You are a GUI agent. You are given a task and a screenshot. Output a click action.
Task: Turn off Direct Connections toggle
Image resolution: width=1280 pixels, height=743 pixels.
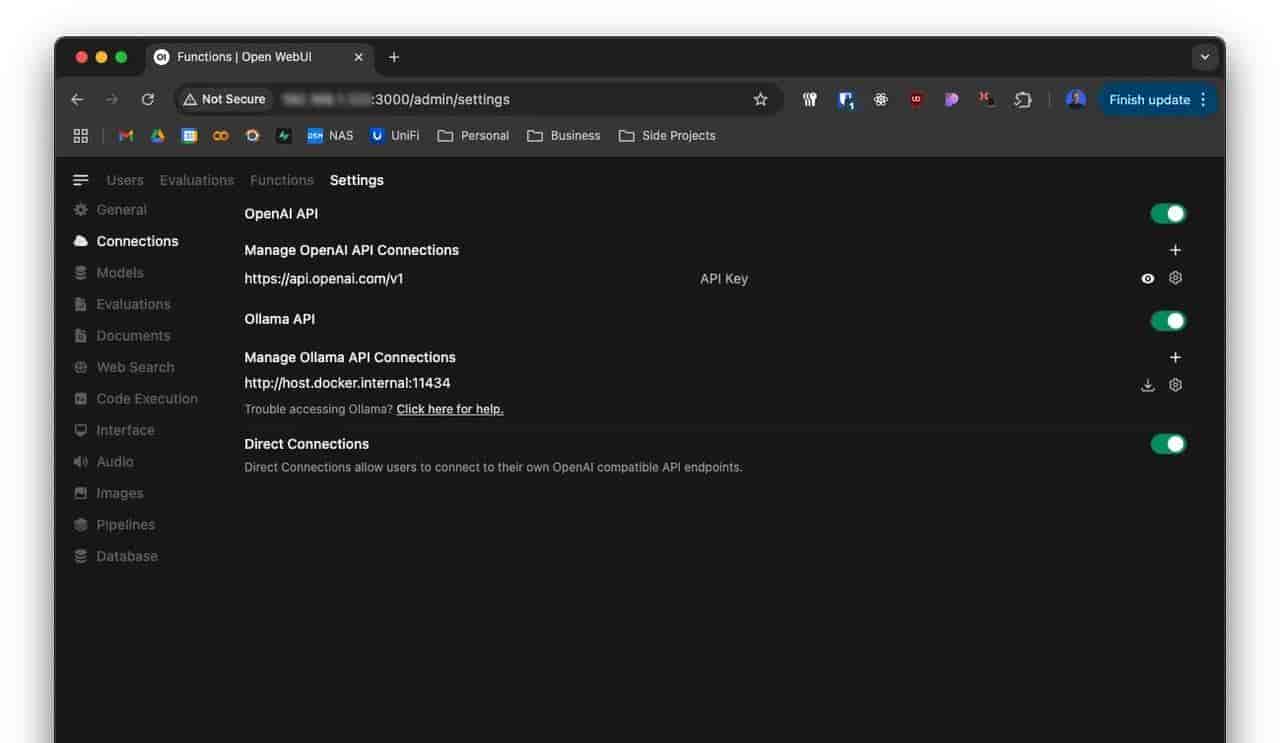[x=1168, y=444]
